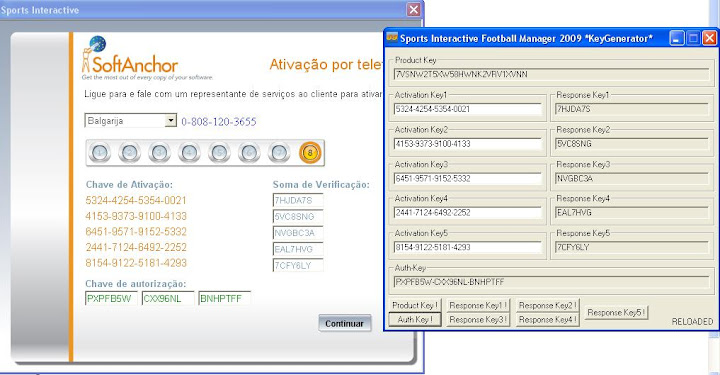Select step 7 circle indicator
Screen dimensions: 720x375
(x=279, y=152)
